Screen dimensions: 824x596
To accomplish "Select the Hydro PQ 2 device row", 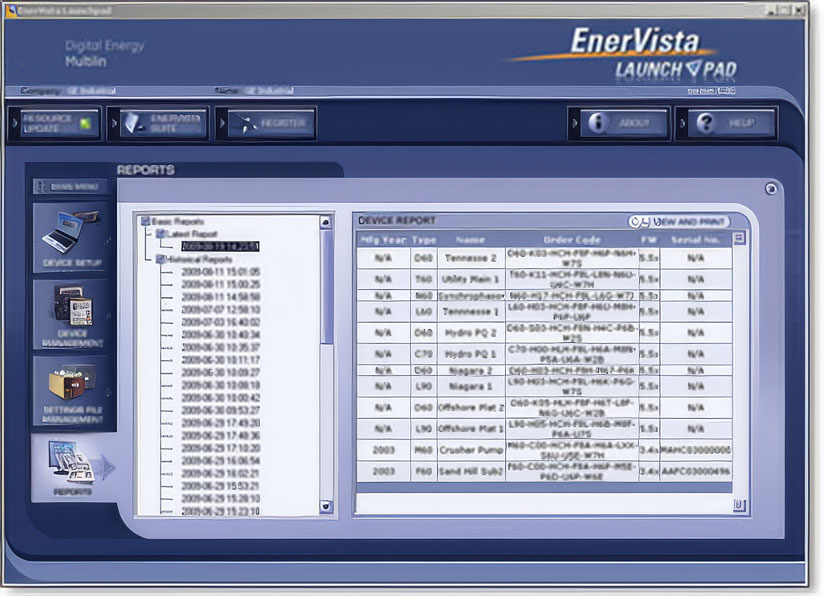I will tap(544, 333).
